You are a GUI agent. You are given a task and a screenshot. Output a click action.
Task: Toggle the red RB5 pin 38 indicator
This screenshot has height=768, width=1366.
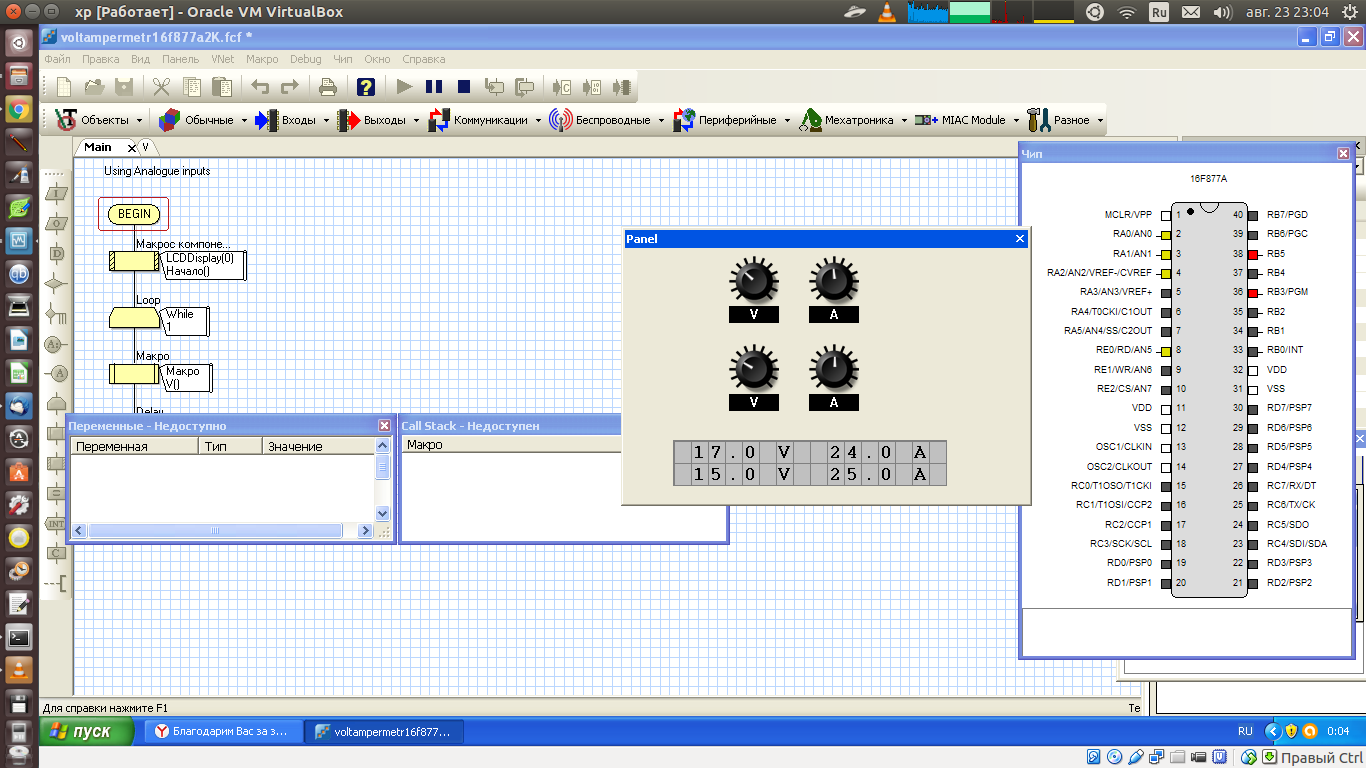coord(1252,254)
